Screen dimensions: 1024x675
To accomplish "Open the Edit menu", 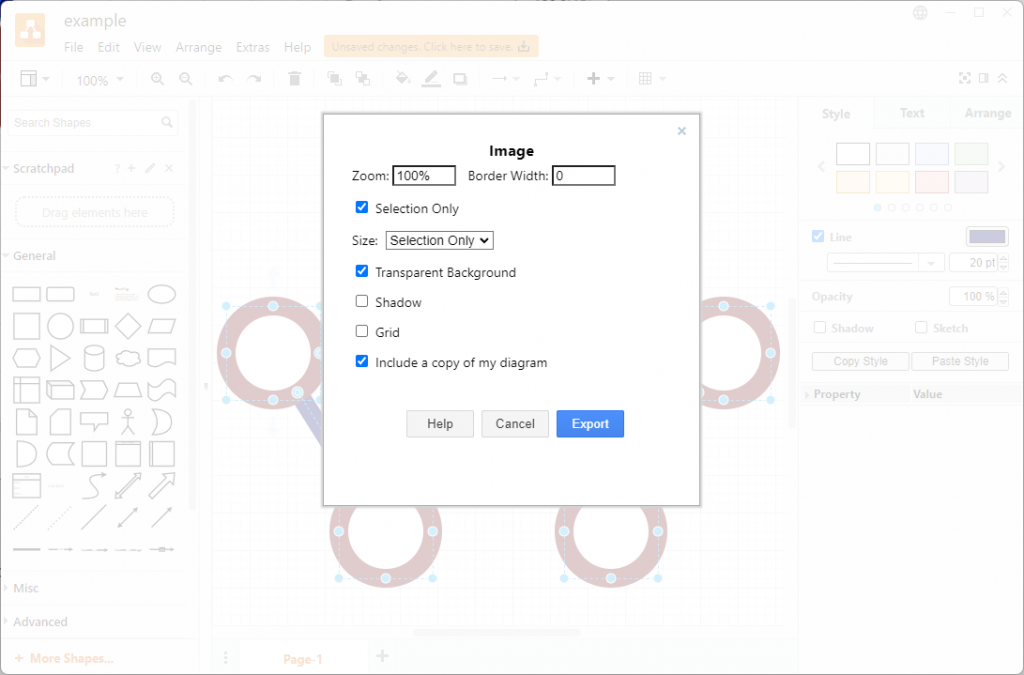I will pos(108,47).
